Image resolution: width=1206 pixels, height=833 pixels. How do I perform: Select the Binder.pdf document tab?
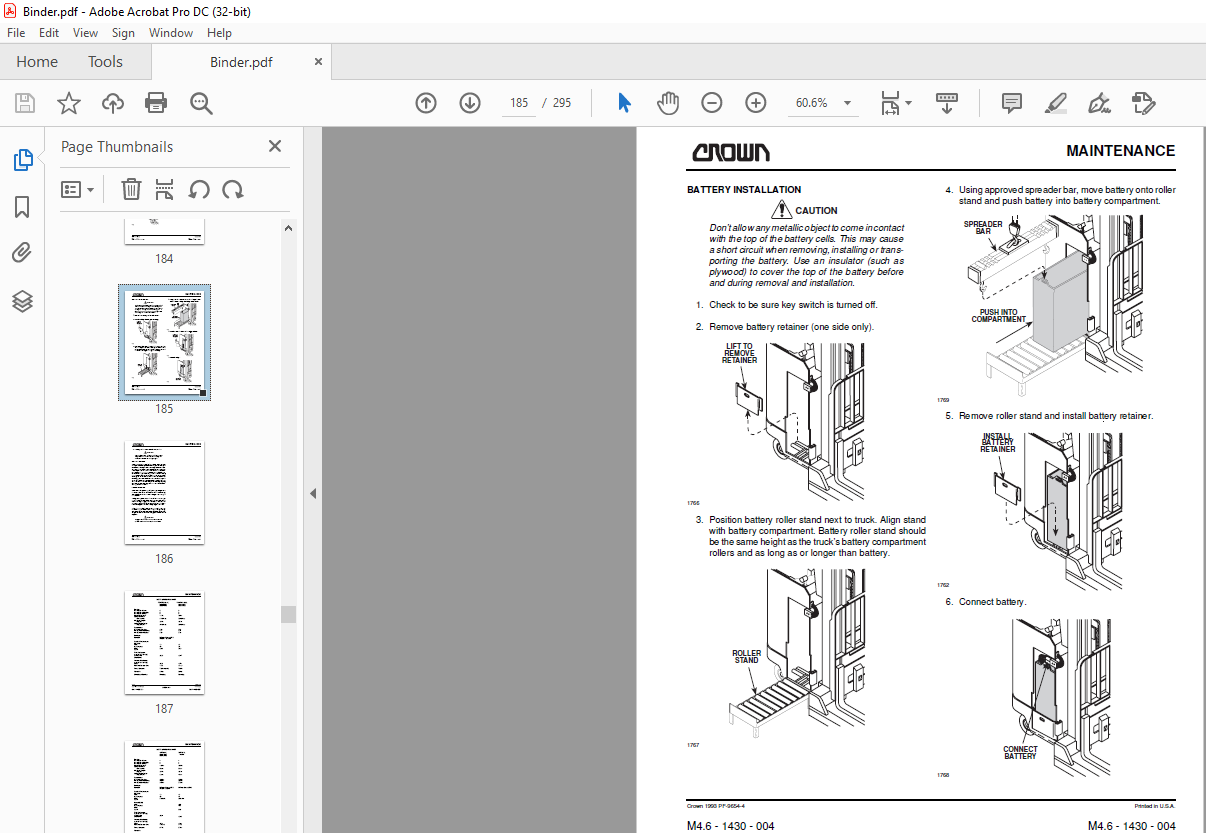241,62
